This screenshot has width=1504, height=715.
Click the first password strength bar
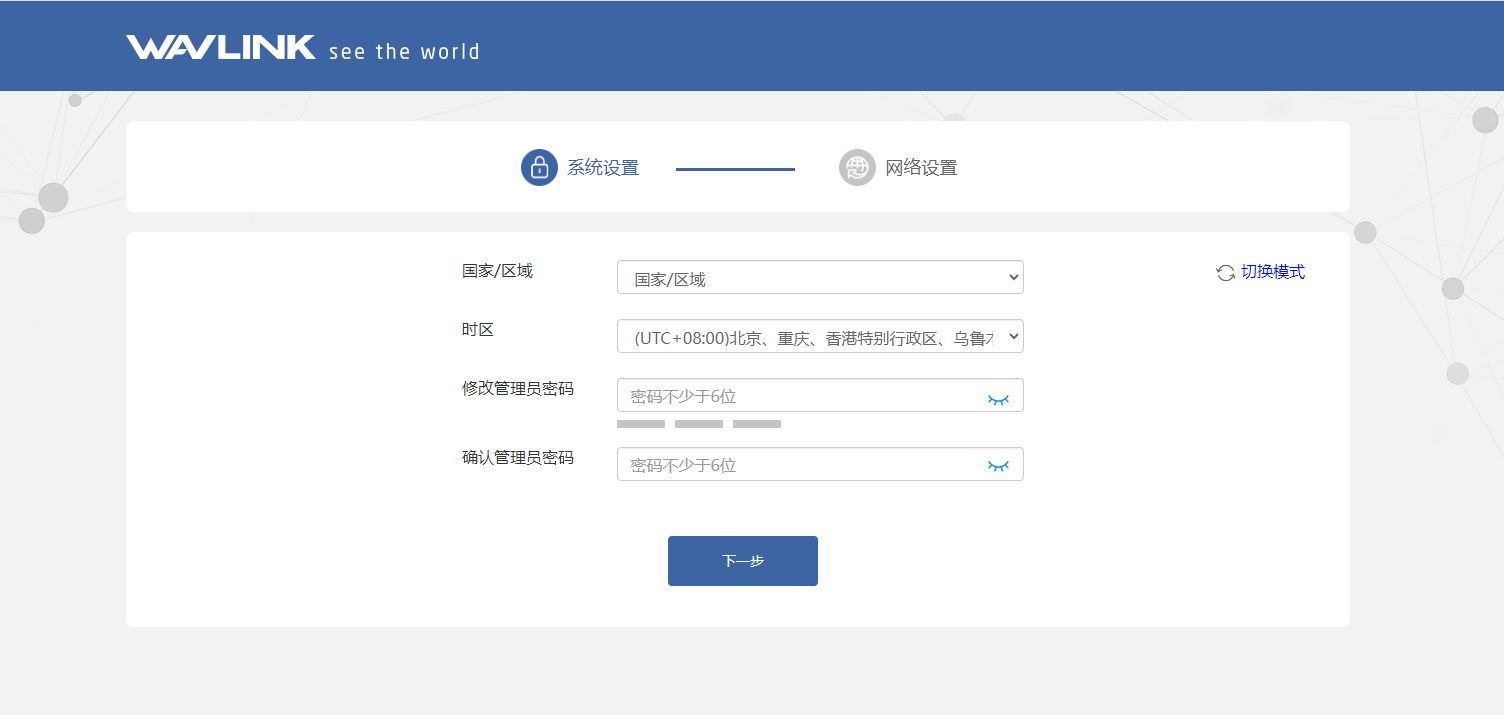click(x=641, y=424)
